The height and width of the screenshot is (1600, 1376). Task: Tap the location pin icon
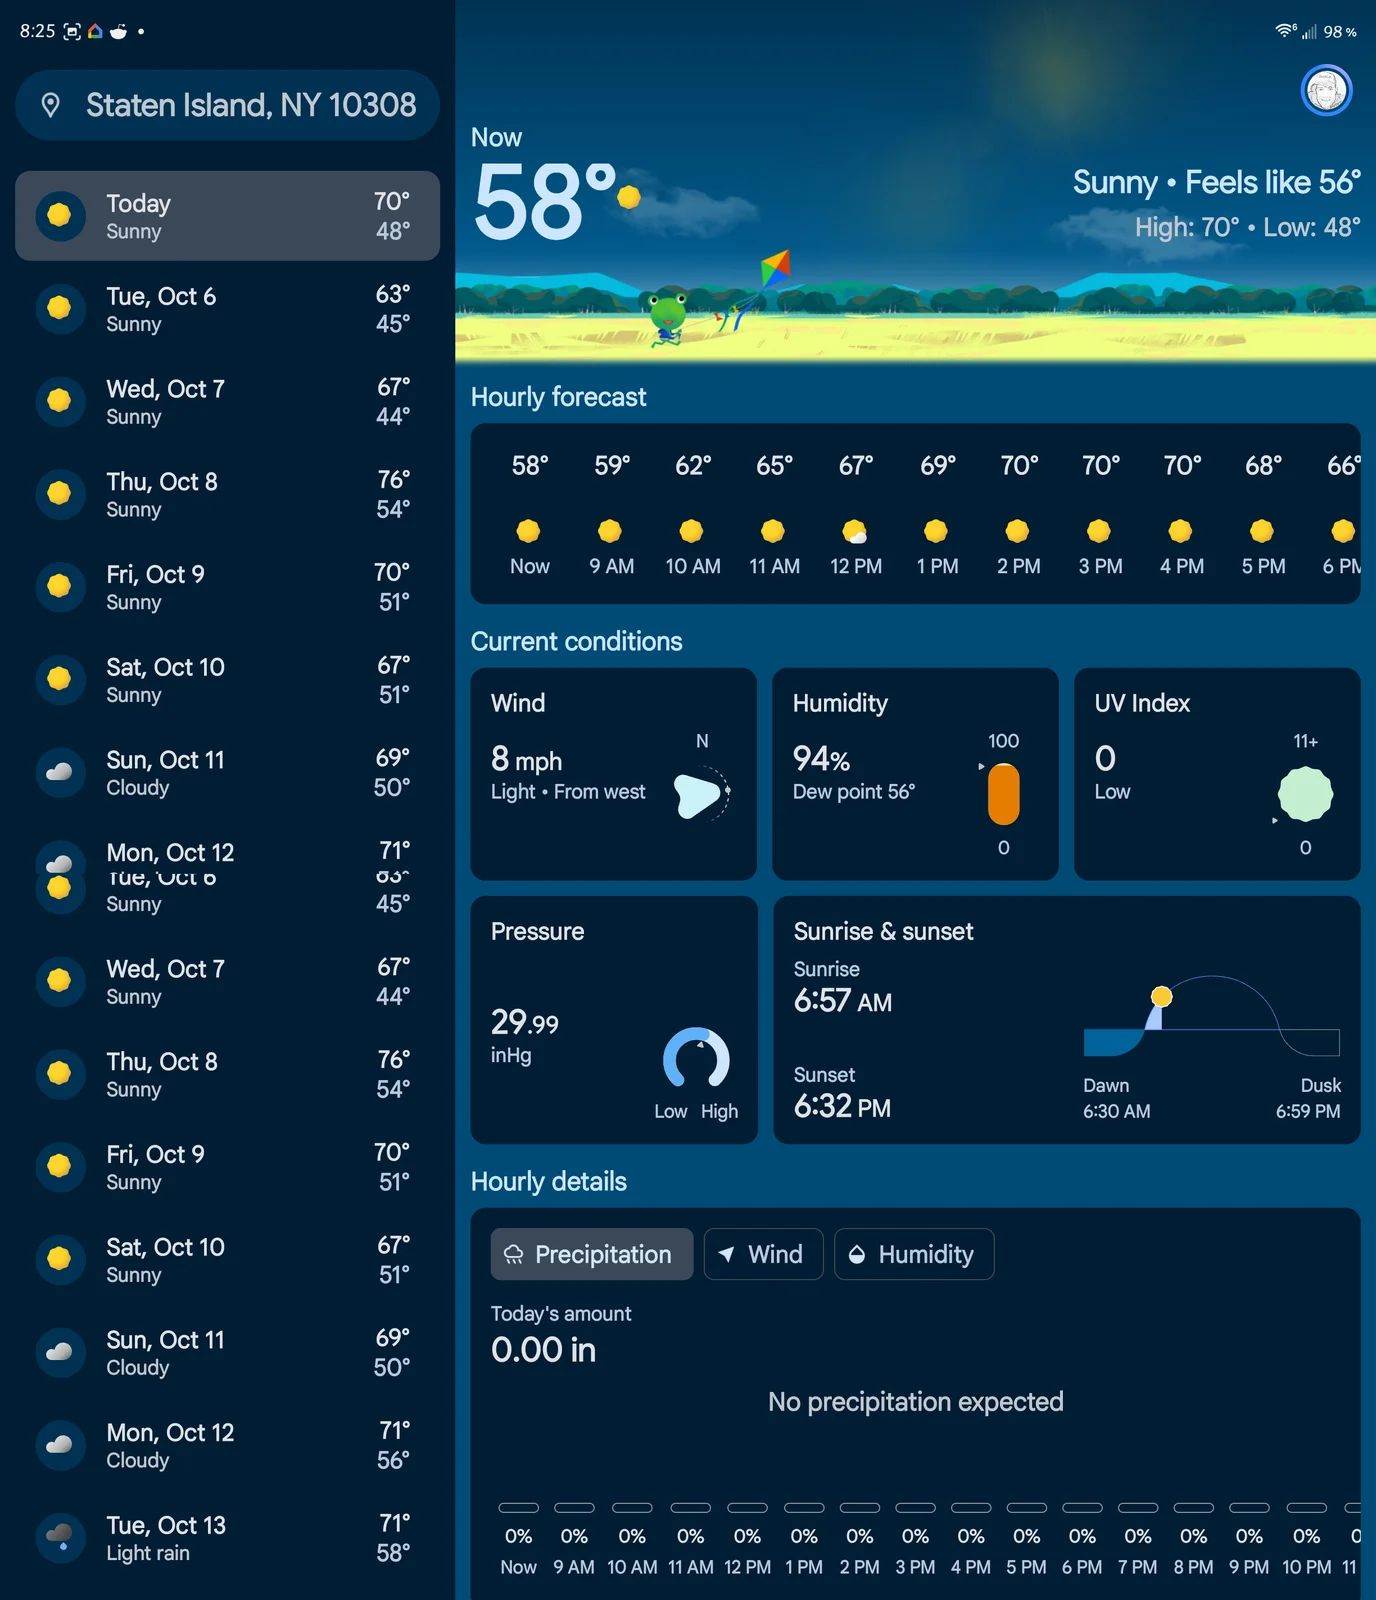[x=51, y=105]
